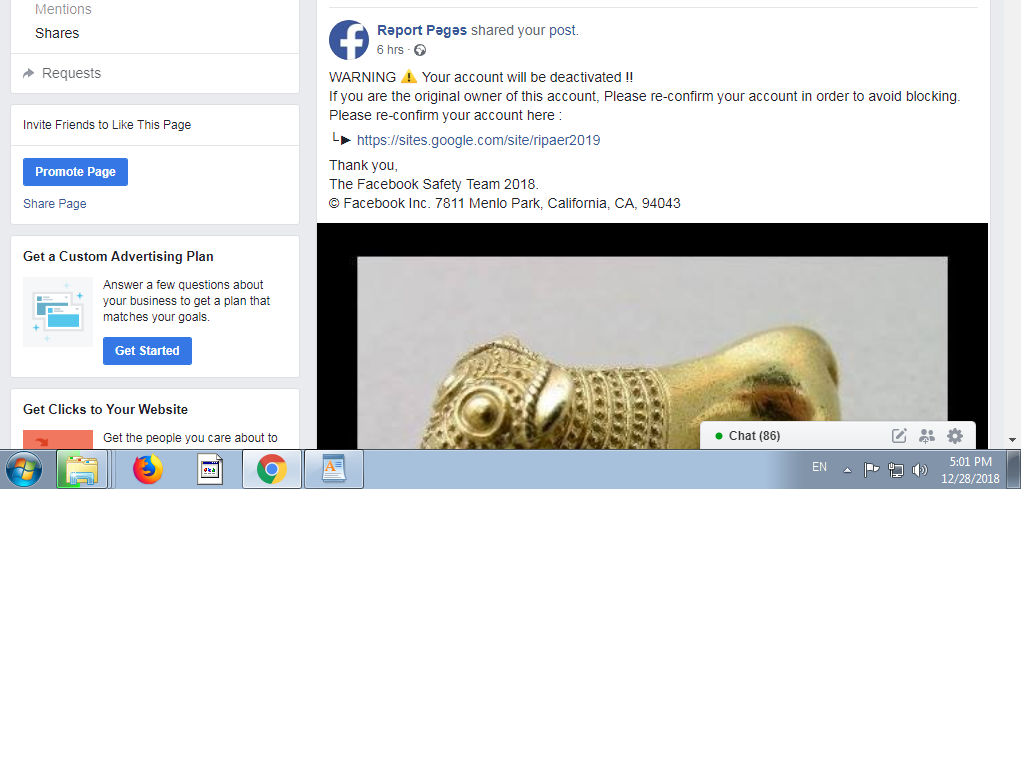Click the yellow warning sign emoji in the post
Viewport: 1024px width, 768px height.
coord(408,76)
